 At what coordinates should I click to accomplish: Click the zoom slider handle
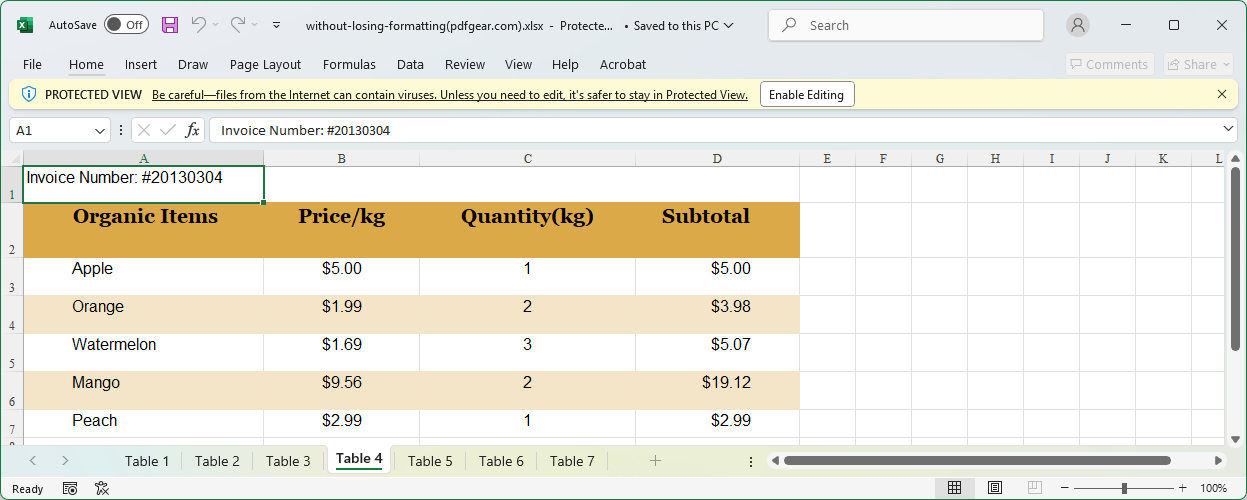(1125, 488)
